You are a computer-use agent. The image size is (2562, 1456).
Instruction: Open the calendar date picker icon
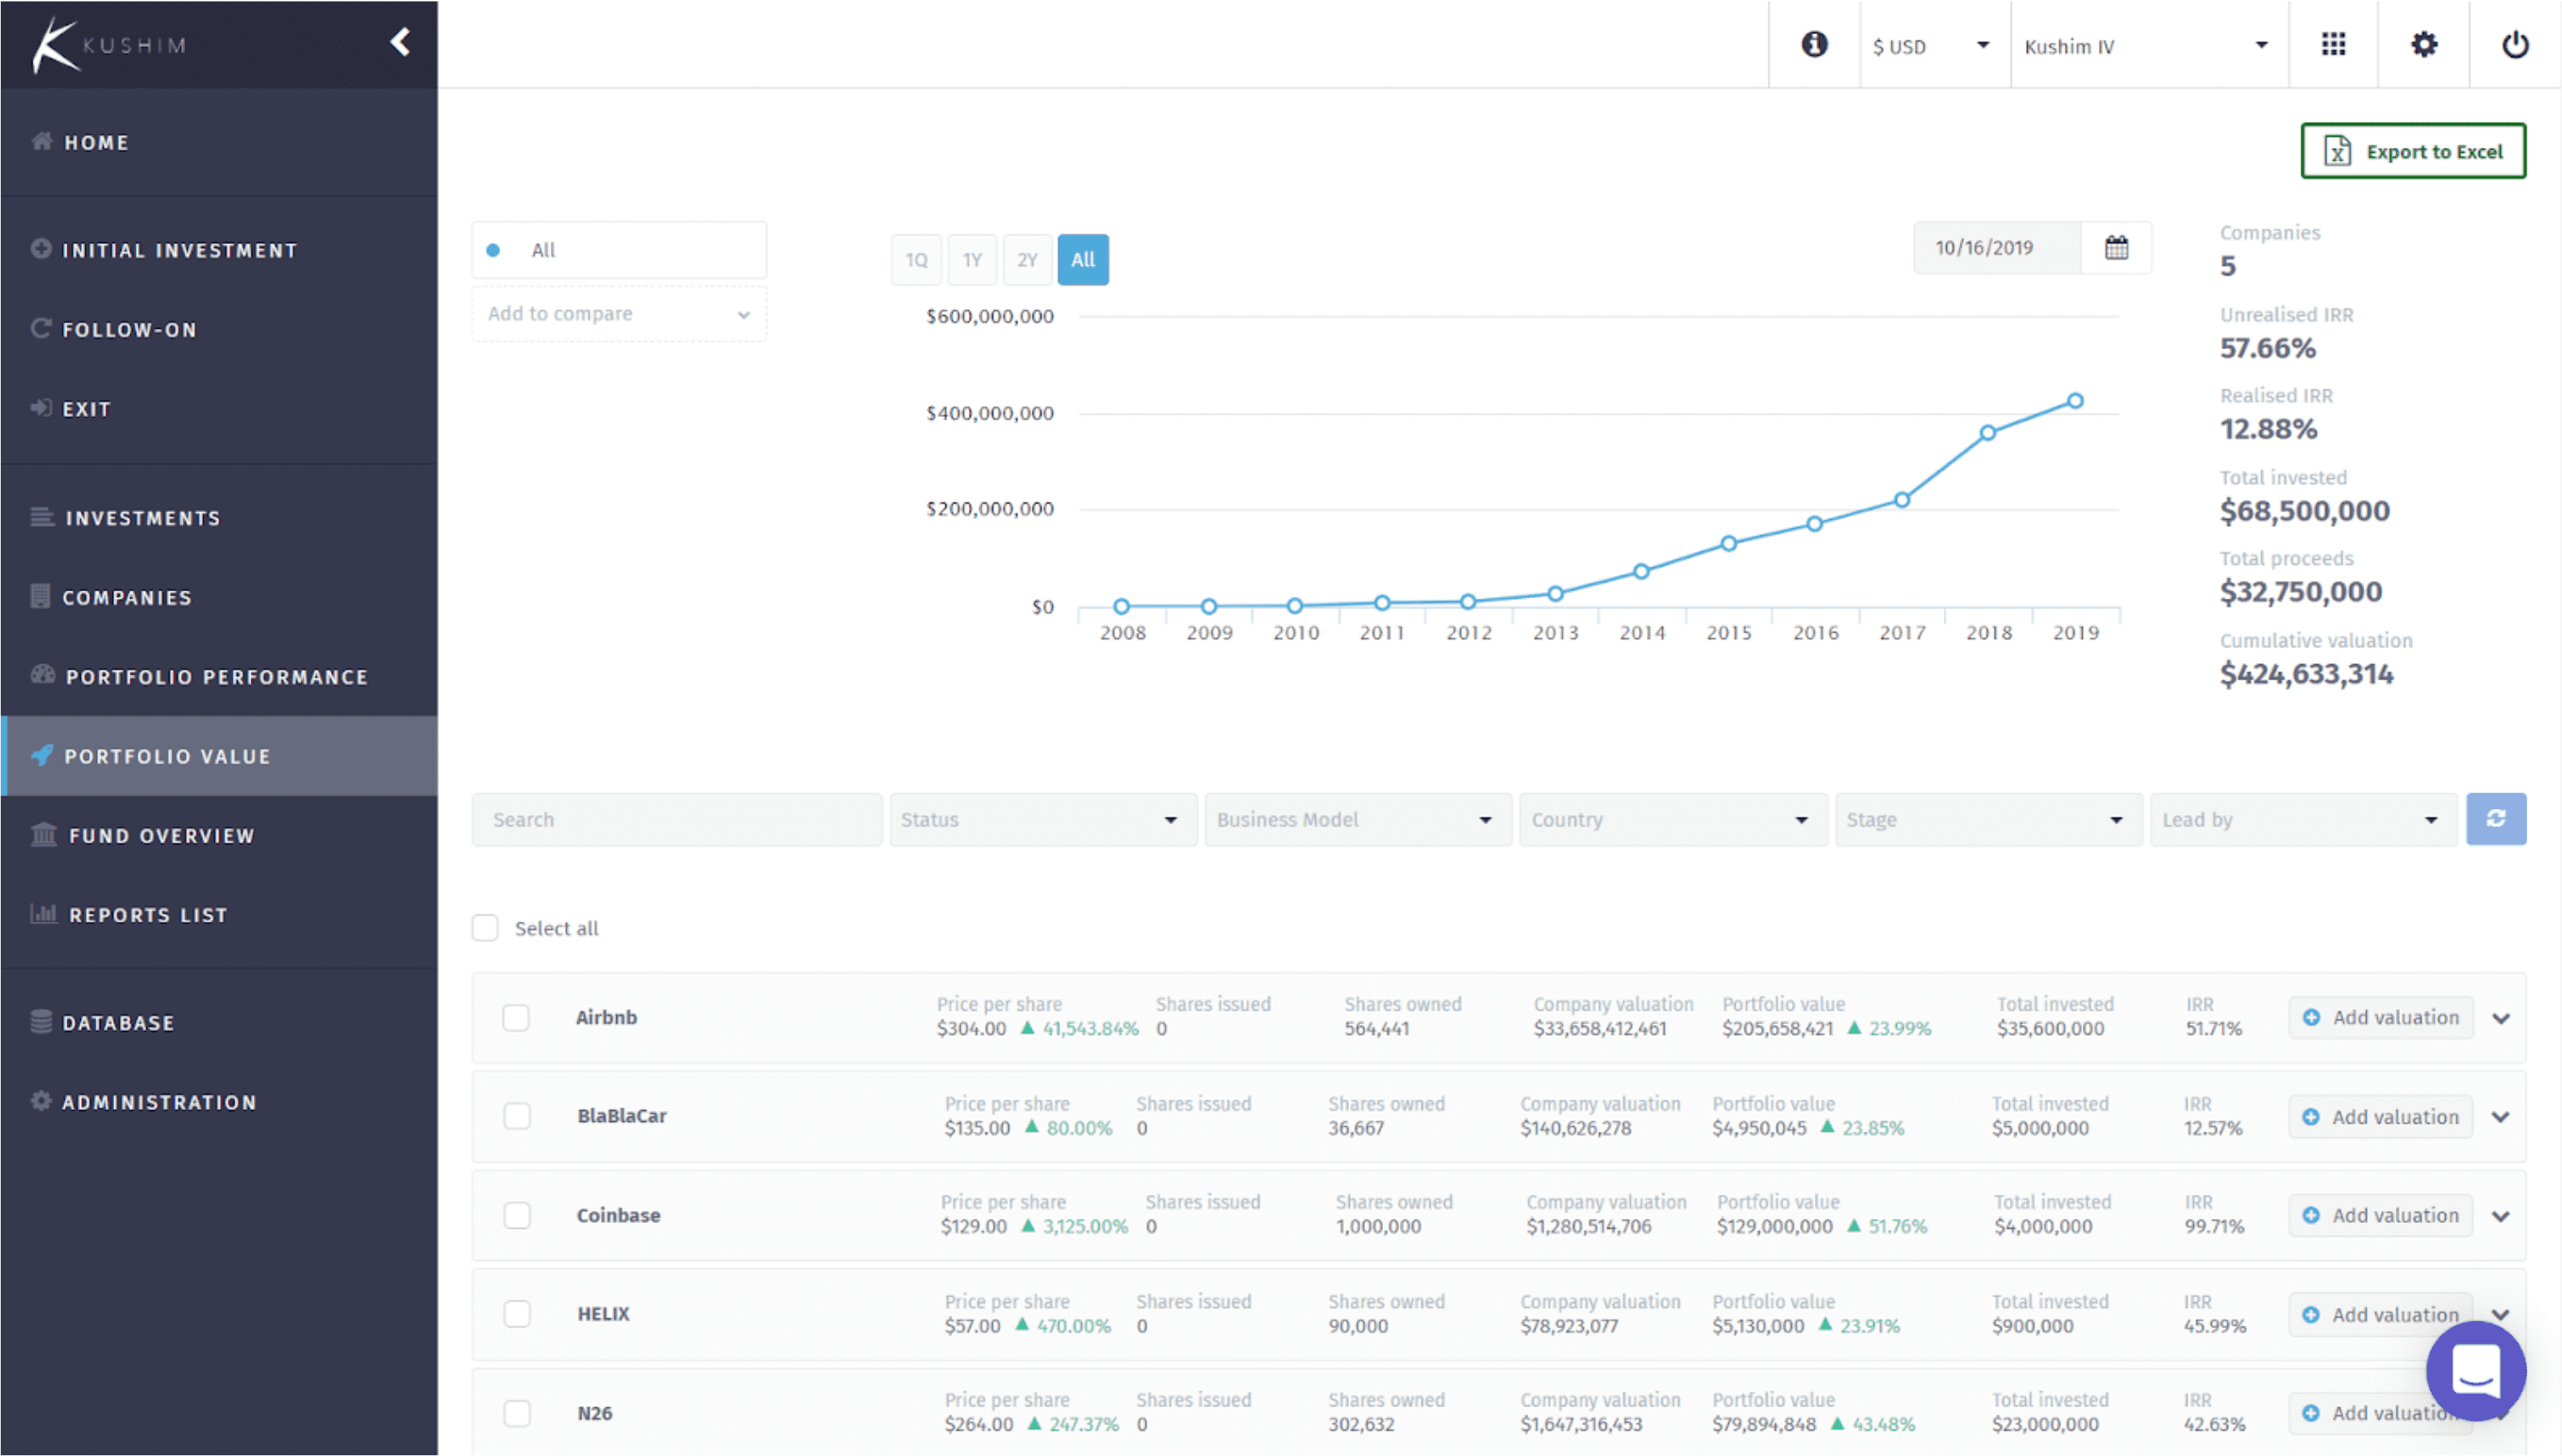coord(2116,247)
